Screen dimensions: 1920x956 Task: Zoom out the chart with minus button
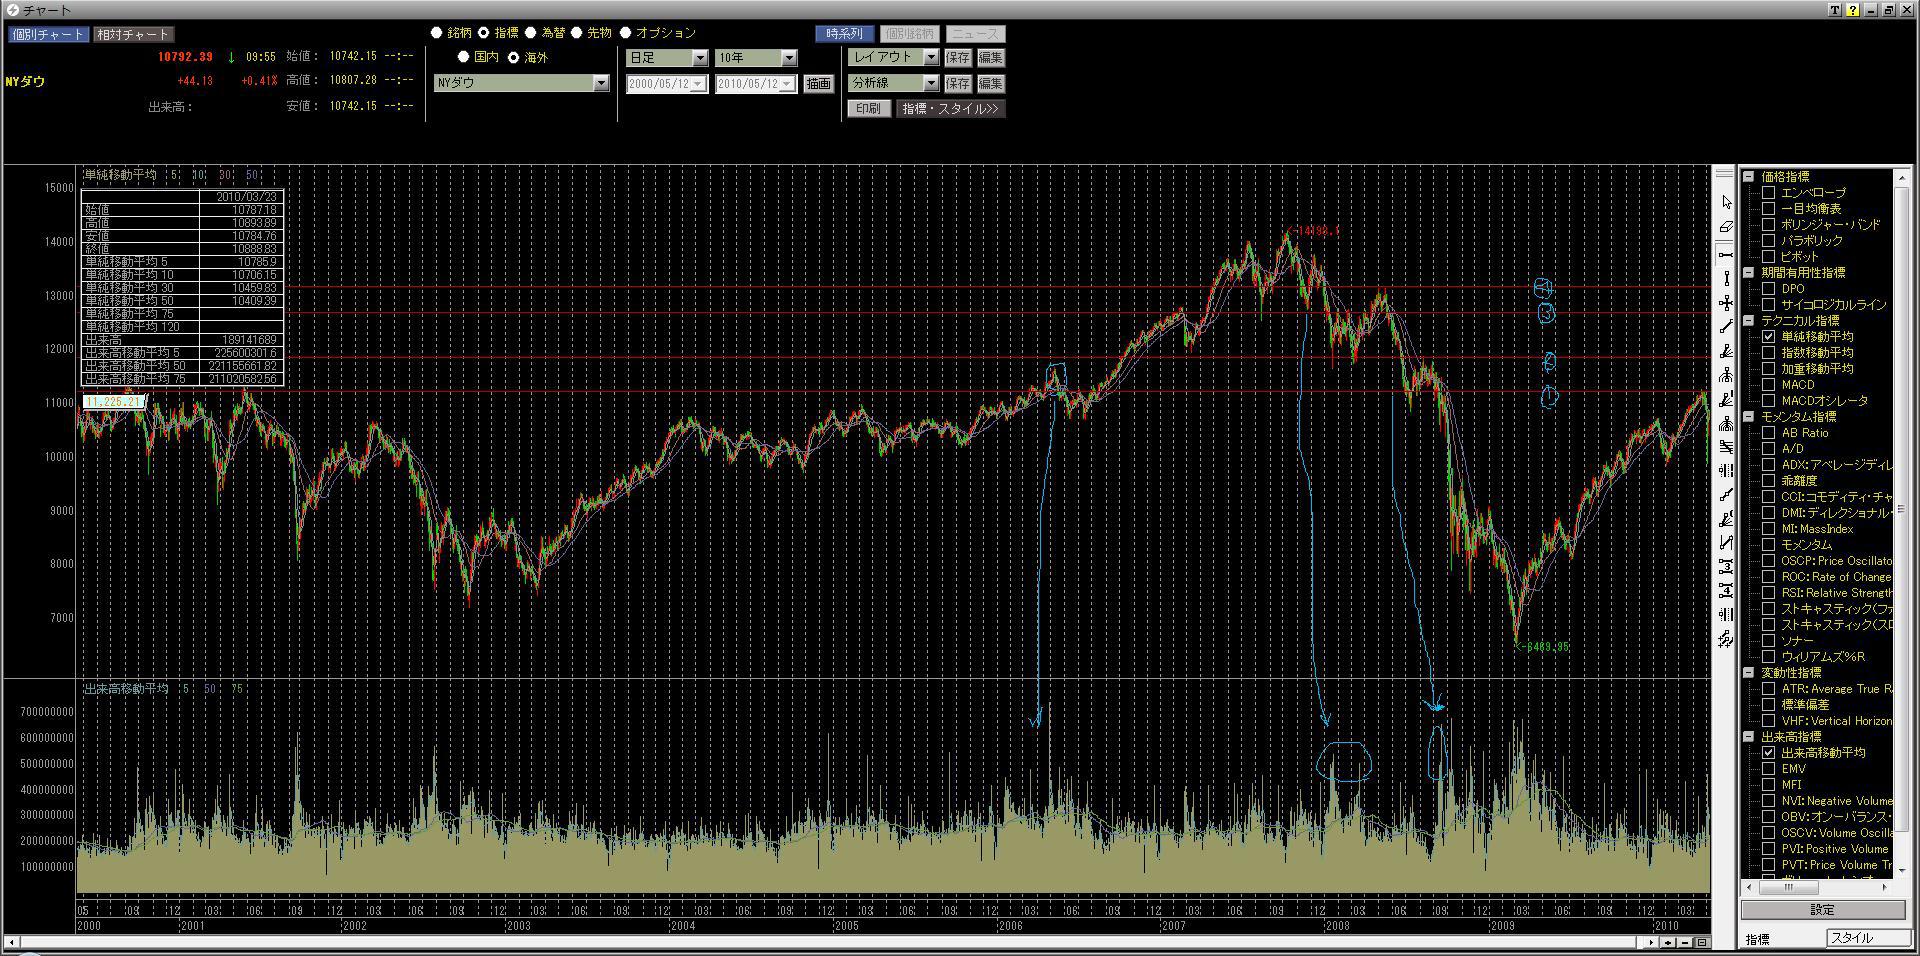click(1685, 942)
